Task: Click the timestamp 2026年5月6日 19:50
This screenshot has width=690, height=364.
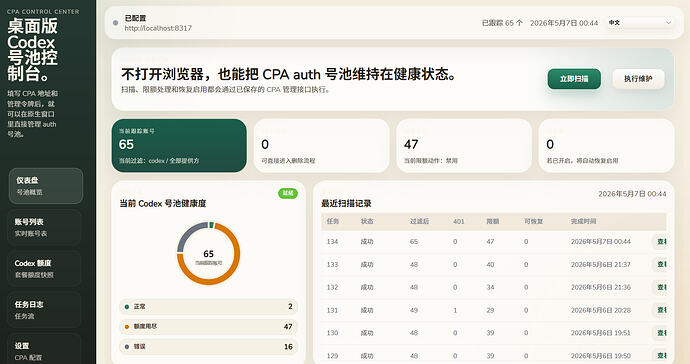Action: [601, 356]
